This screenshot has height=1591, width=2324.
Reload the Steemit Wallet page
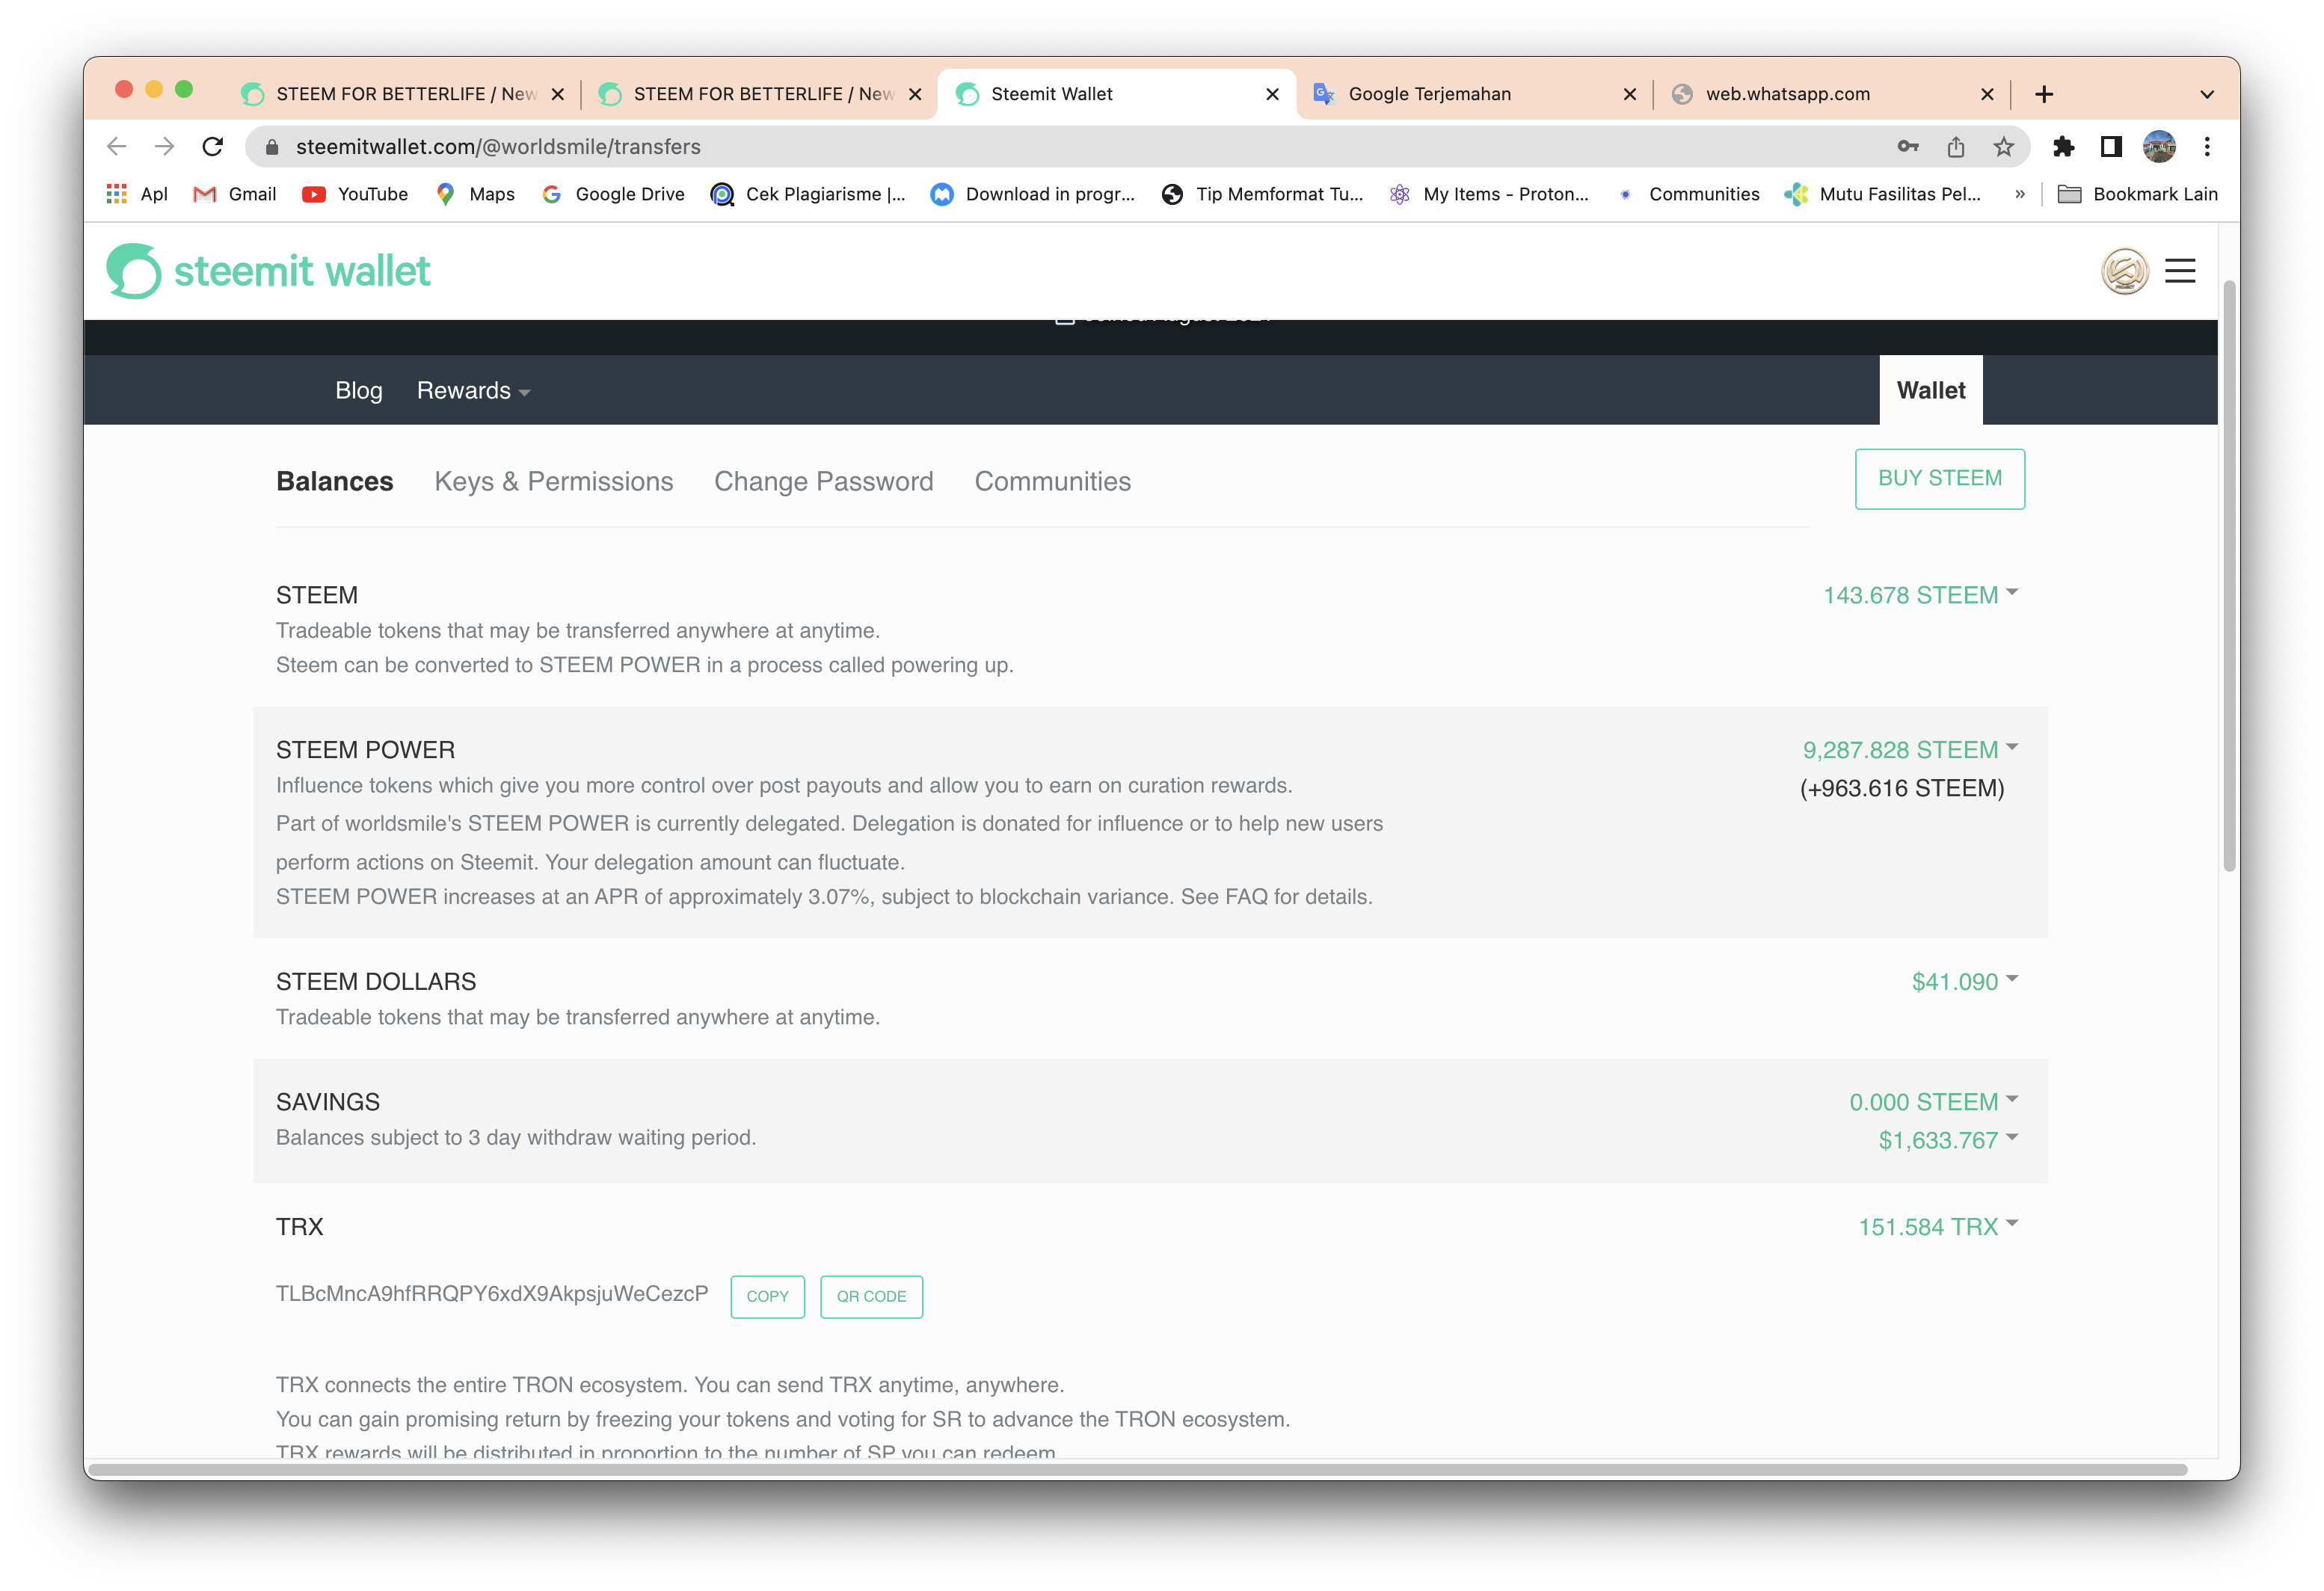(x=213, y=147)
